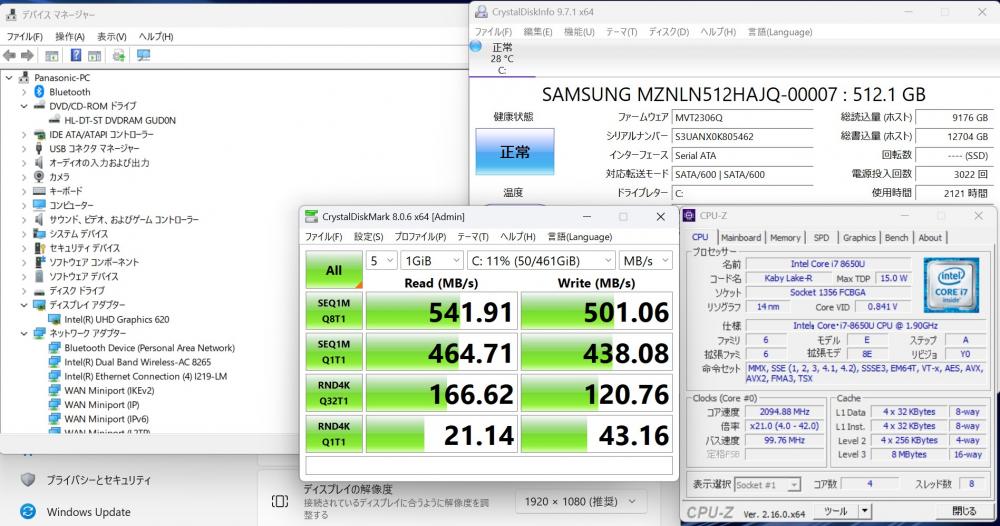This screenshot has height=526, width=1000.
Task: Click the HL-DT-ST DVDRAM GUD0N drive icon
Action: point(55,120)
